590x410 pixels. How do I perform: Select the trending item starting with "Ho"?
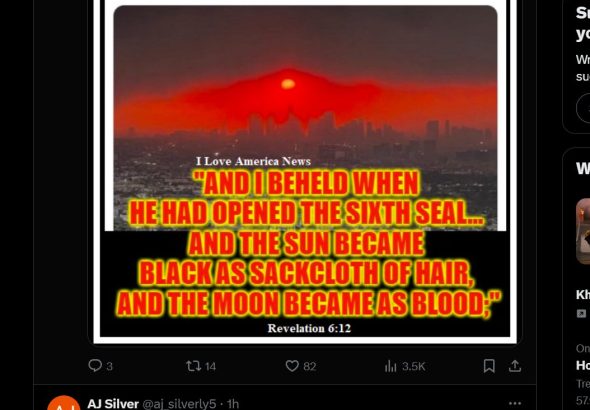point(583,365)
